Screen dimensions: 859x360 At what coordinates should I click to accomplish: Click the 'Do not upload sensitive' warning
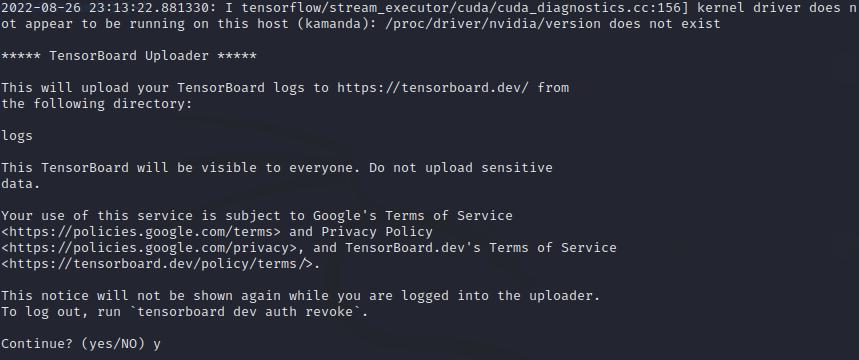click(x=461, y=168)
